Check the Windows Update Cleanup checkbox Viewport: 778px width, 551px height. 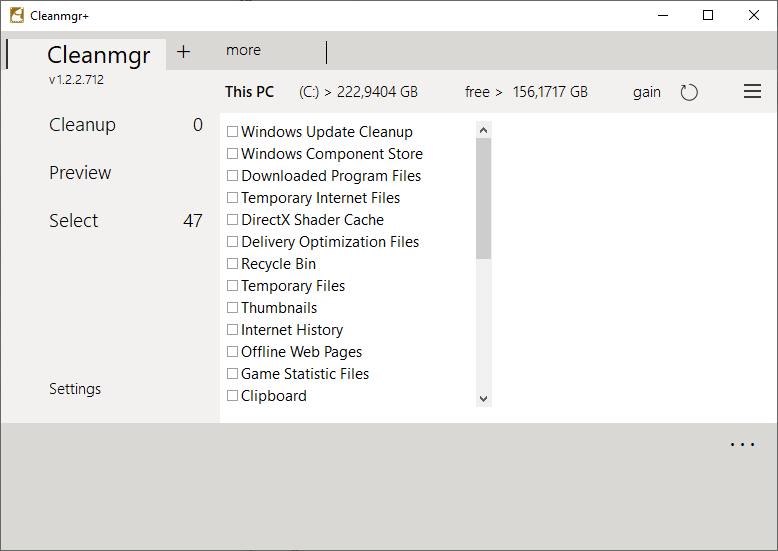(x=232, y=132)
